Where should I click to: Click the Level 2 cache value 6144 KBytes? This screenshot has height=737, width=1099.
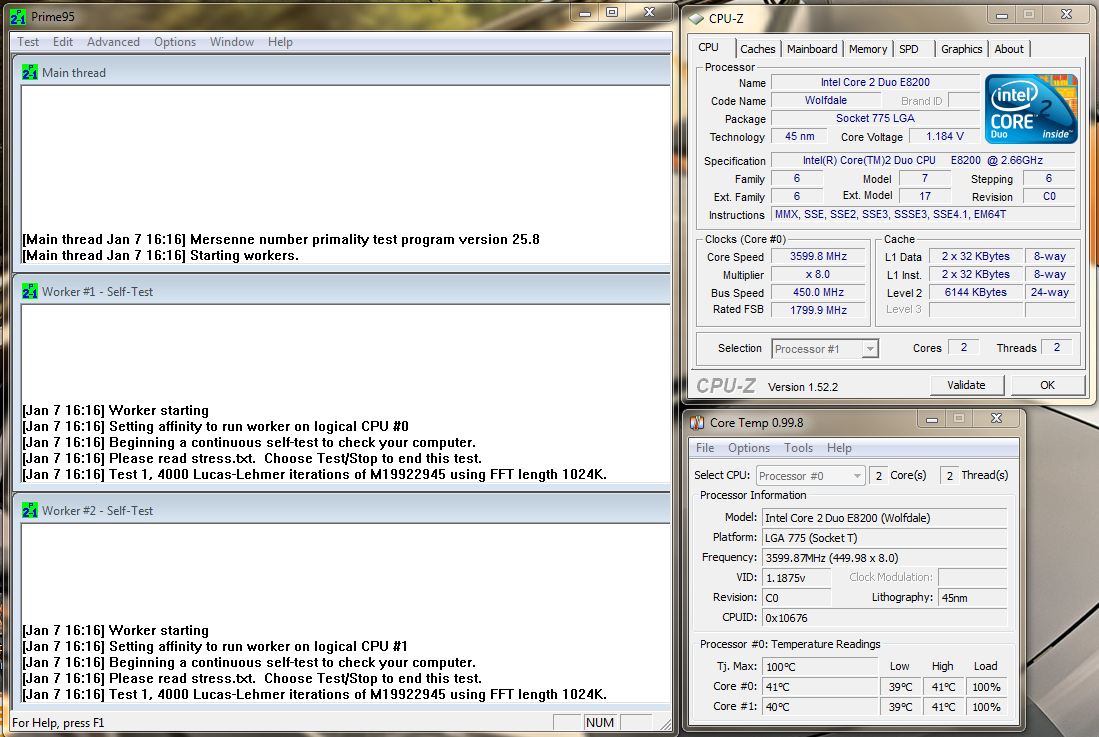pos(975,292)
